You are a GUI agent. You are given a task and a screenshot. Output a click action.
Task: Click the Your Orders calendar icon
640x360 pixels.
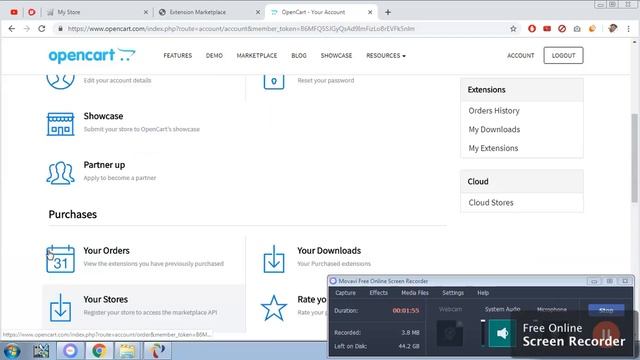pyautogui.click(x=60, y=259)
